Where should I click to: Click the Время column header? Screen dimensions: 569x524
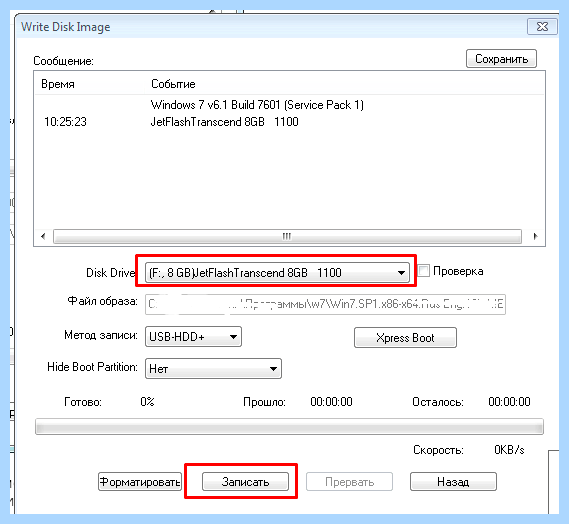pyautogui.click(x=58, y=84)
